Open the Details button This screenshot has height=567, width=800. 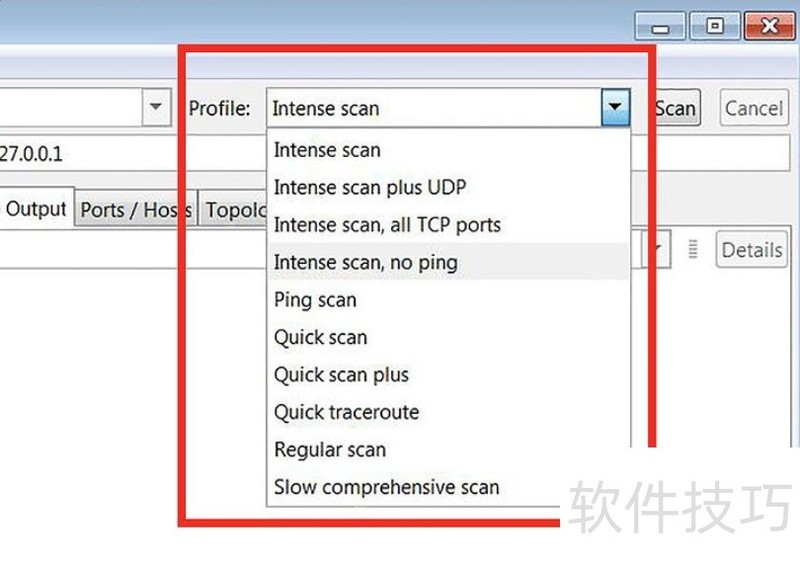click(x=751, y=250)
